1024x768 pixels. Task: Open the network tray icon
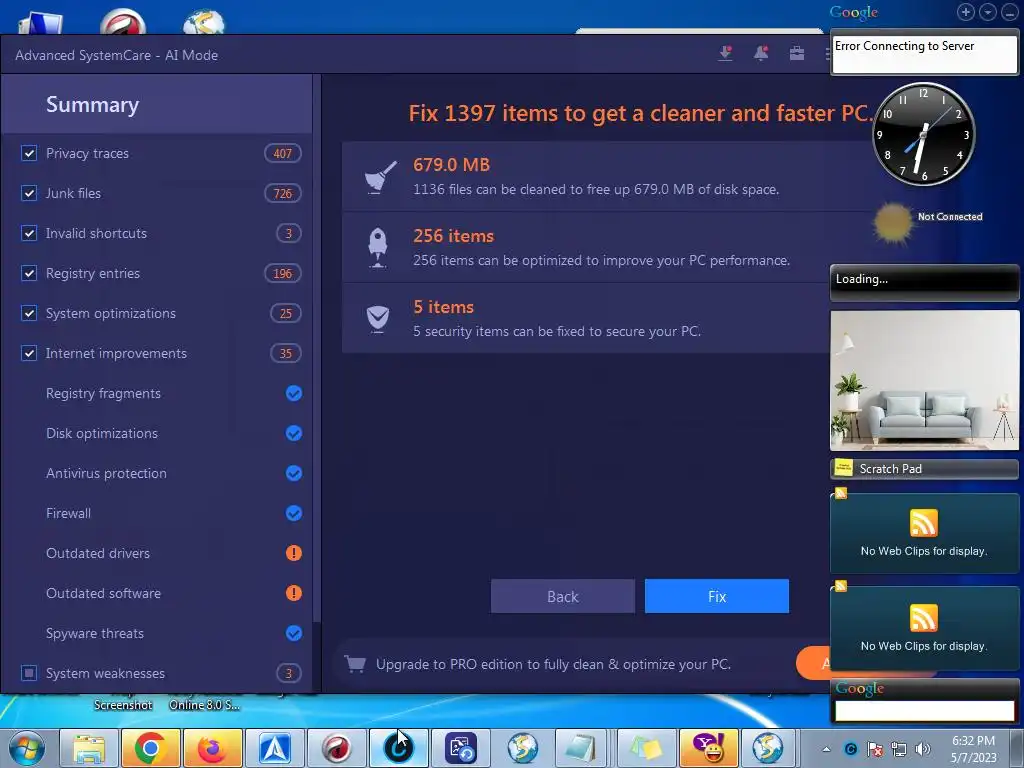pyautogui.click(x=899, y=749)
